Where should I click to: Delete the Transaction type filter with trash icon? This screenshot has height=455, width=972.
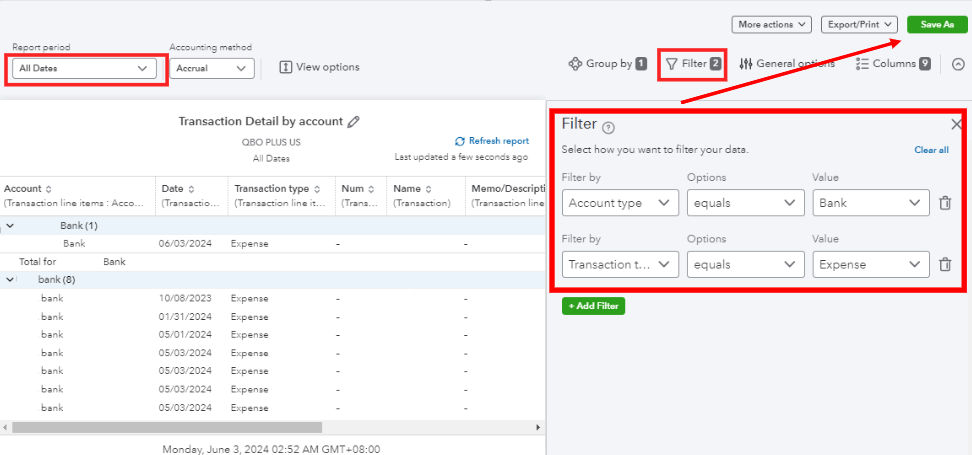pyautogui.click(x=945, y=265)
